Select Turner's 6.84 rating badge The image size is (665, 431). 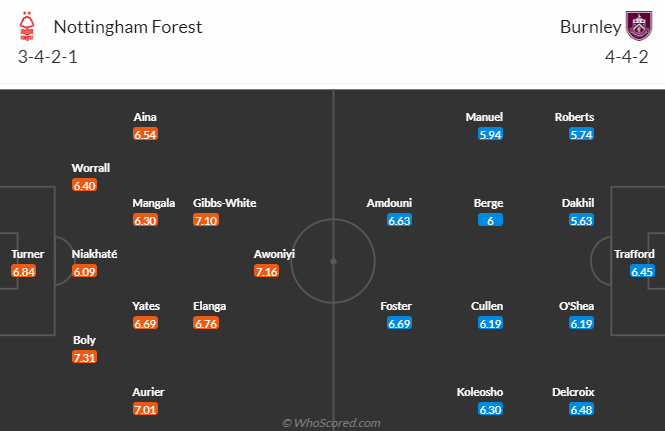pos(24,271)
